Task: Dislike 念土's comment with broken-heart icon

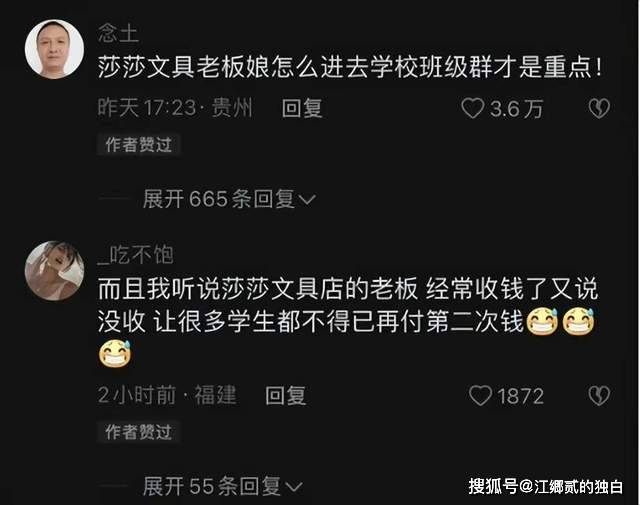Action: point(599,109)
